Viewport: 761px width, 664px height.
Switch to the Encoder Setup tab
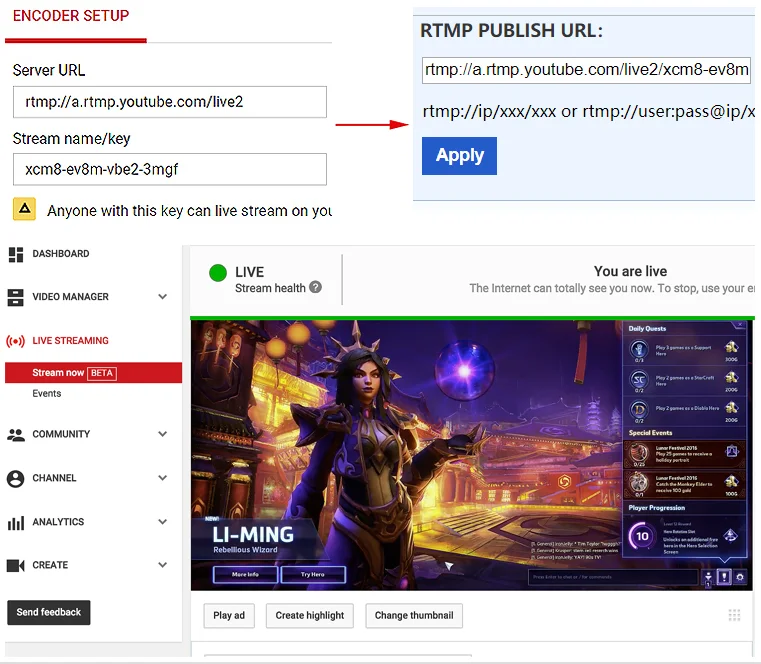[x=71, y=16]
